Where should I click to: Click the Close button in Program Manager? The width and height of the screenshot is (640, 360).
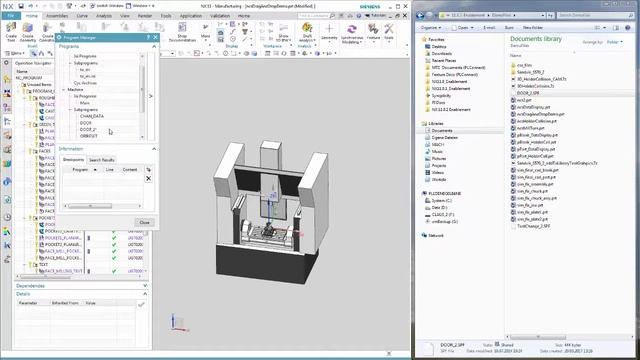click(144, 222)
